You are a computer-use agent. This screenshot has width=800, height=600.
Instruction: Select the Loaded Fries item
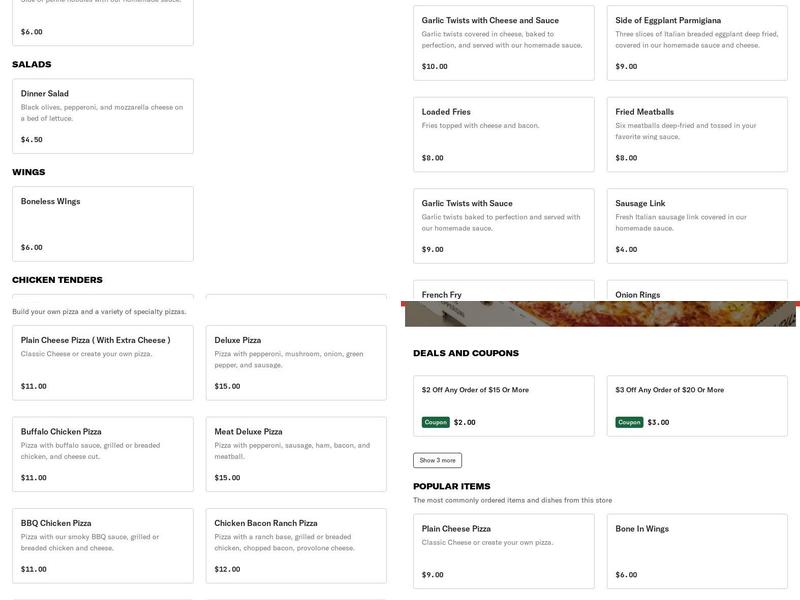[x=503, y=134]
